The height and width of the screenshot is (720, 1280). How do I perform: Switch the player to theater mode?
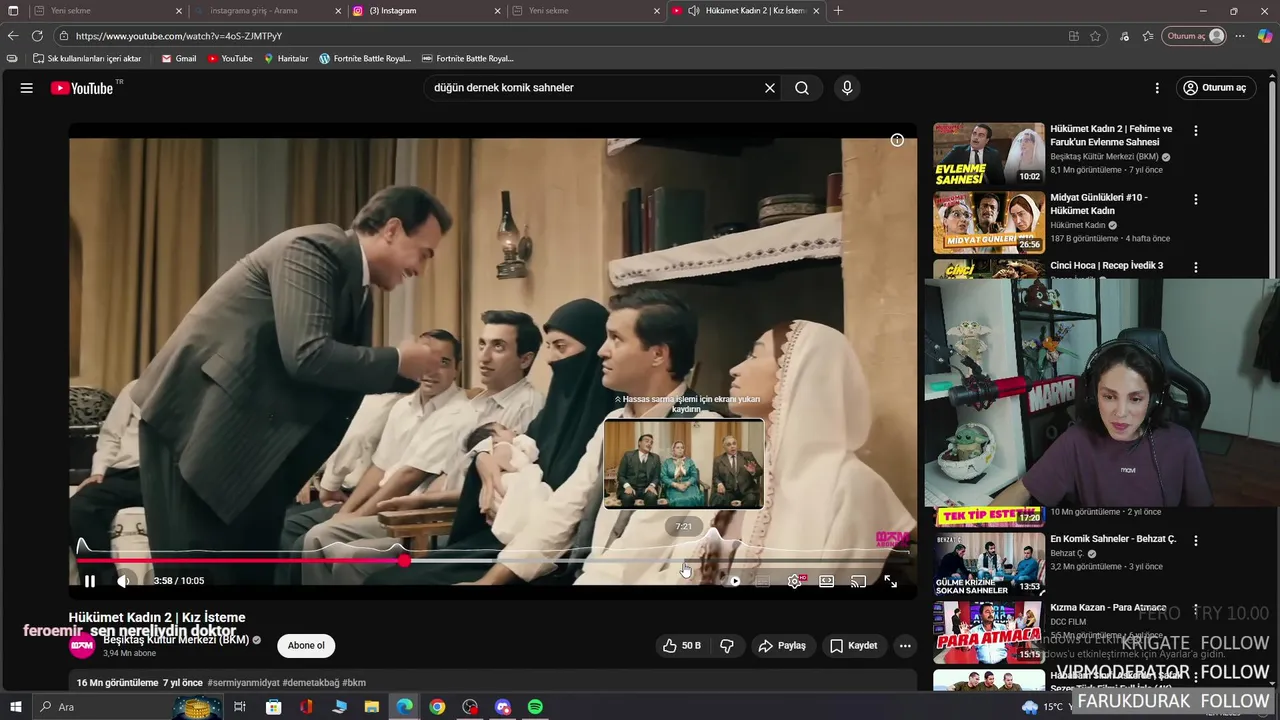coord(827,581)
